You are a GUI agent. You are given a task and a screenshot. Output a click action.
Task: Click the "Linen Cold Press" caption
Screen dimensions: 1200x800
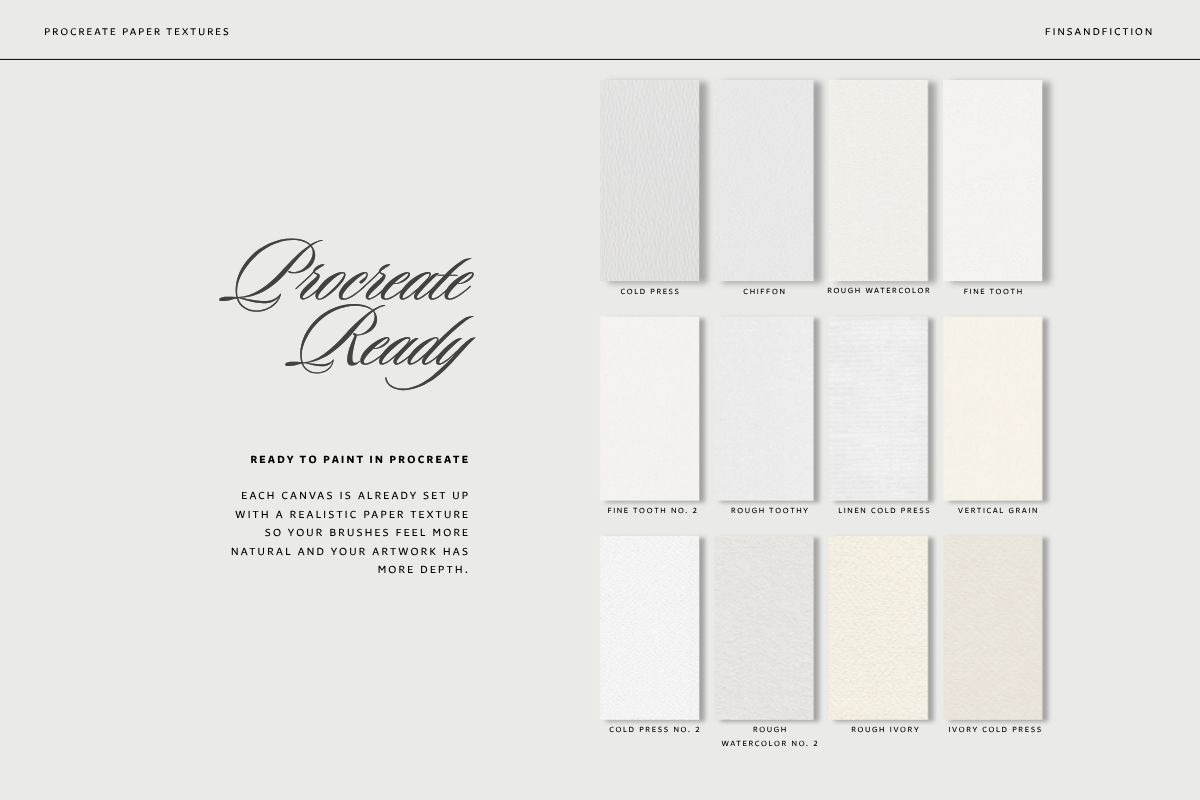click(884, 510)
